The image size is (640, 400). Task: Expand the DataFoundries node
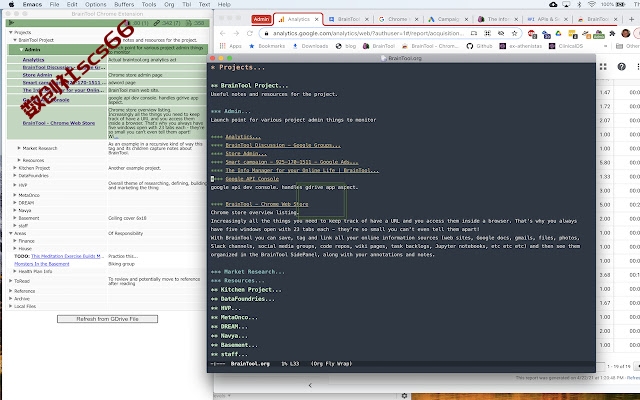pos(15,176)
